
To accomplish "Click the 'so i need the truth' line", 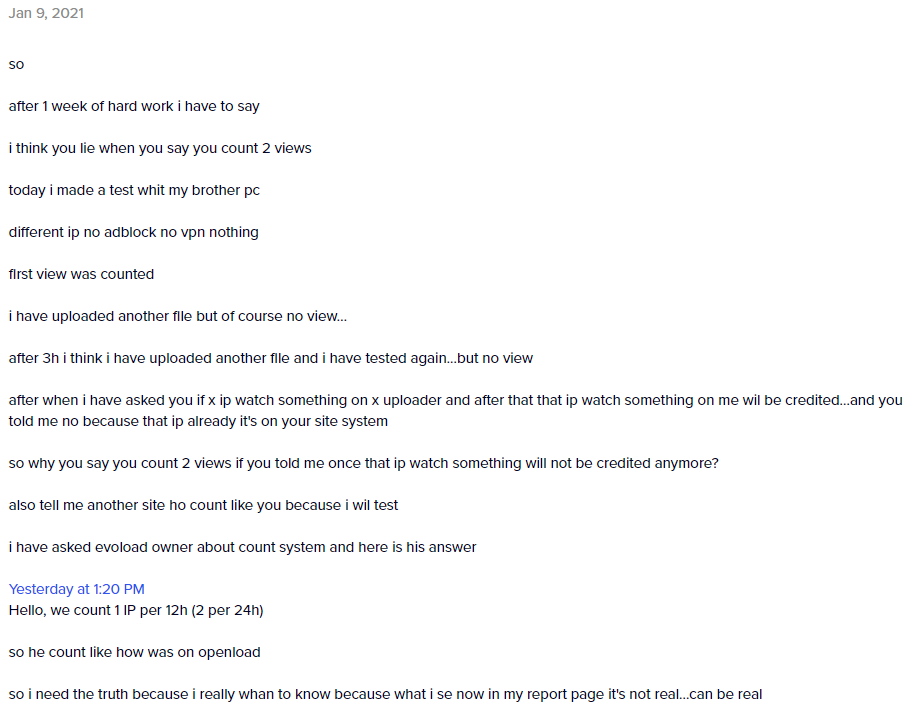I will point(385,694).
